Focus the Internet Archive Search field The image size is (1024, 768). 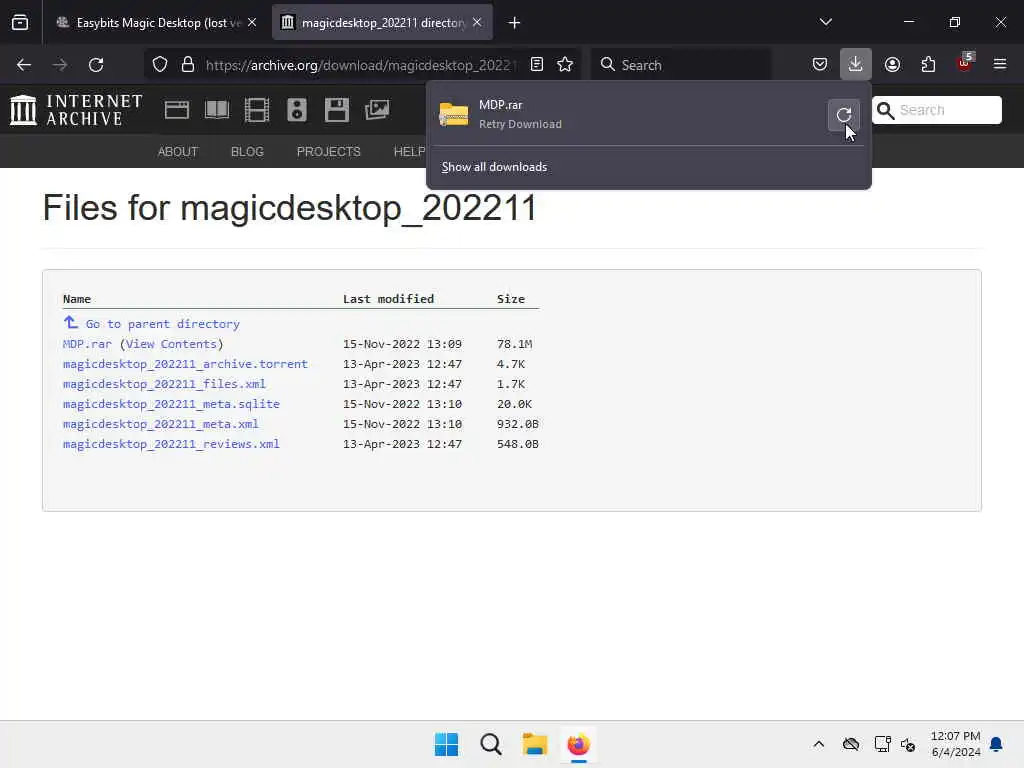pyautogui.click(x=937, y=110)
